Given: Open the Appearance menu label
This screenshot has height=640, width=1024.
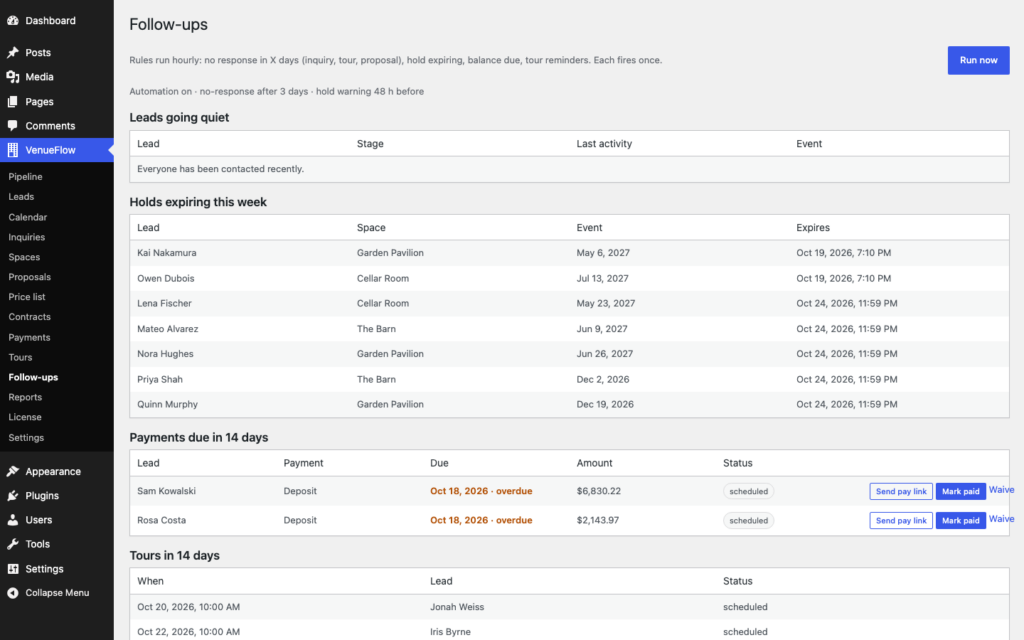Looking at the screenshot, I should point(53,471).
